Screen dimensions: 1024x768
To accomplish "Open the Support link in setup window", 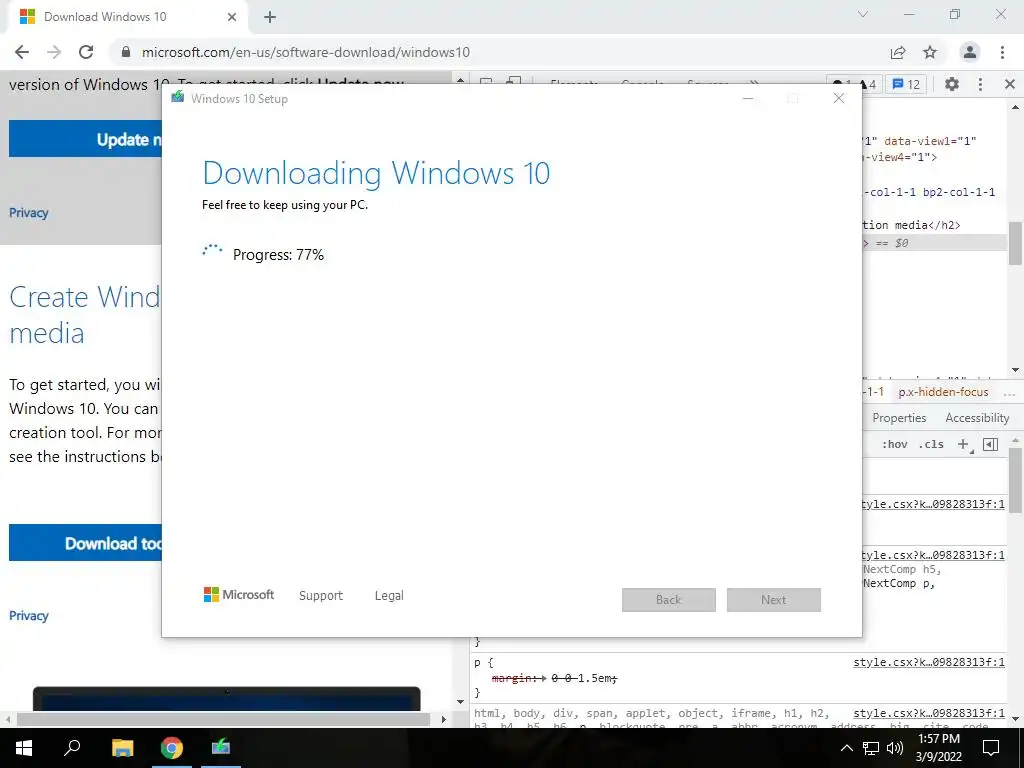I will coord(321,596).
